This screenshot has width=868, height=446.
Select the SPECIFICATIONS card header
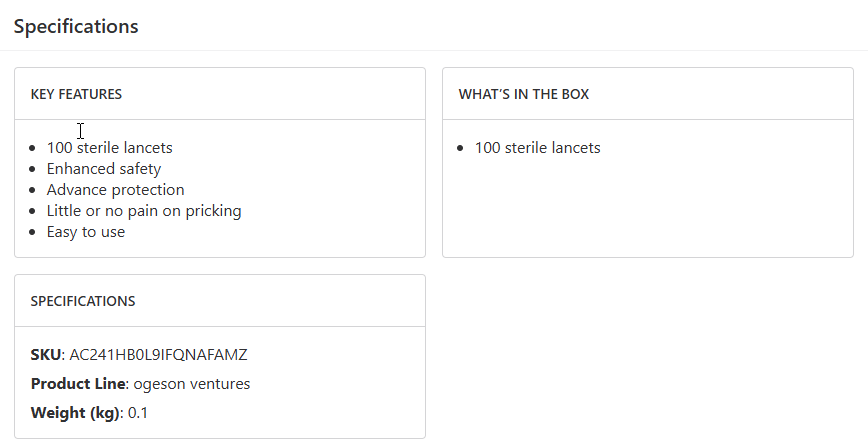83,301
